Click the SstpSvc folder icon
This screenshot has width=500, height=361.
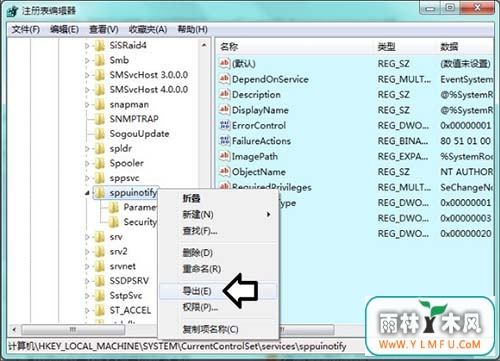click(99, 295)
